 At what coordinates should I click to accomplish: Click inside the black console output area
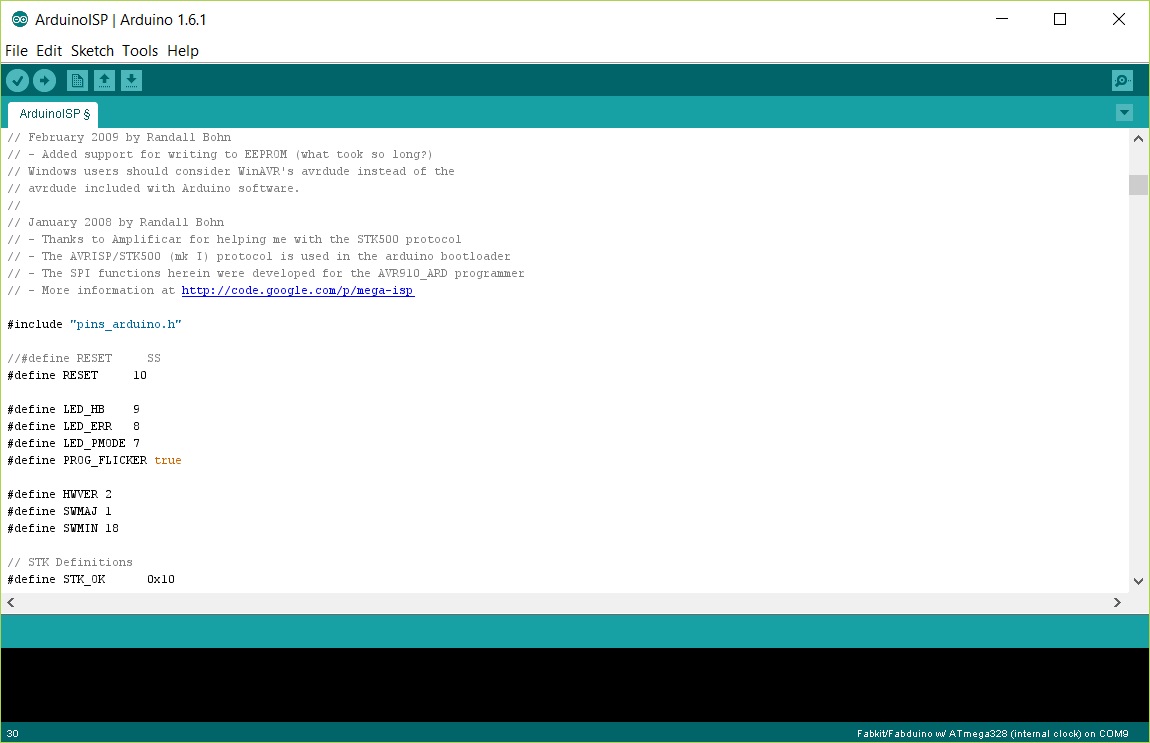[575, 685]
